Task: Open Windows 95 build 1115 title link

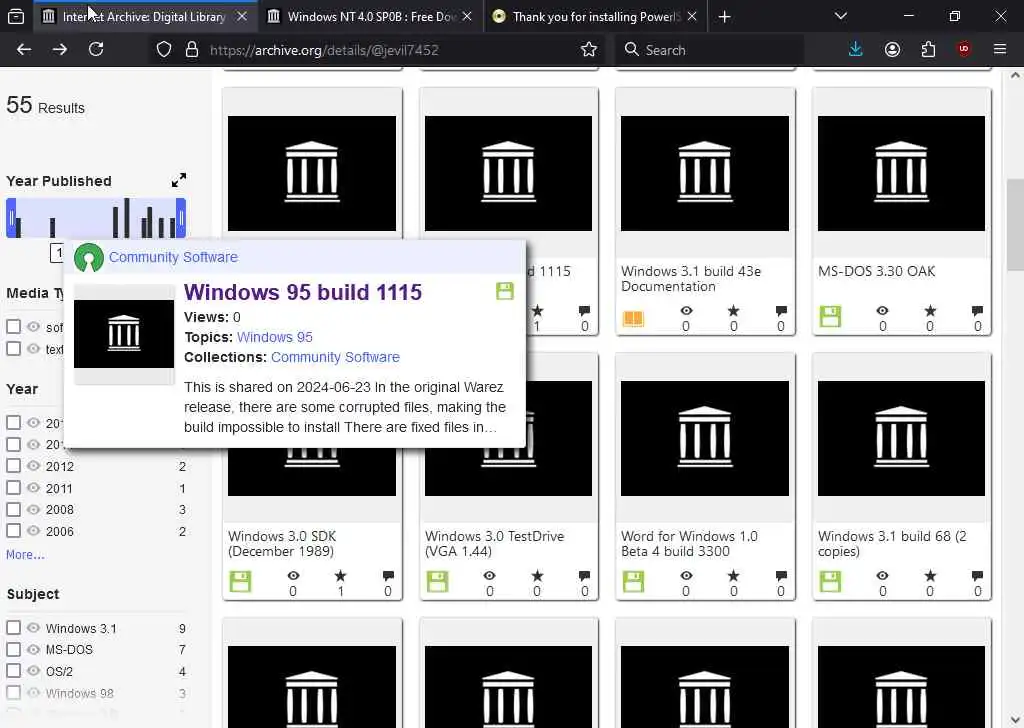Action: [x=303, y=292]
